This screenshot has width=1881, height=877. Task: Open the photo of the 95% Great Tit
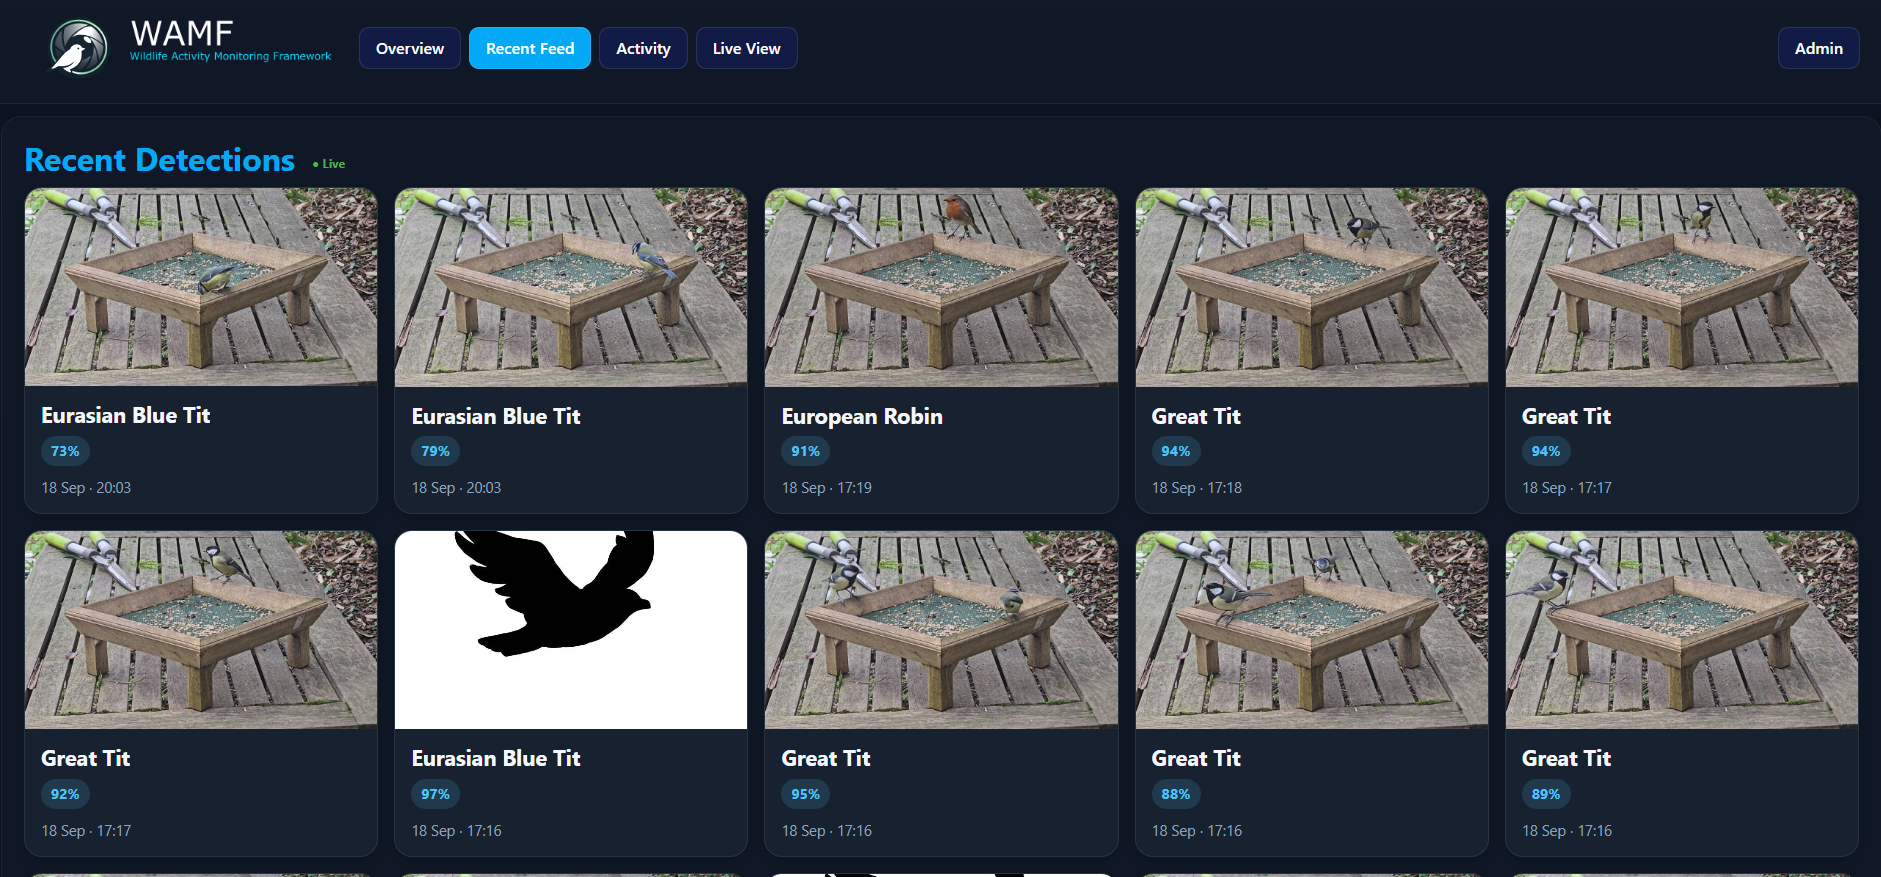941,630
